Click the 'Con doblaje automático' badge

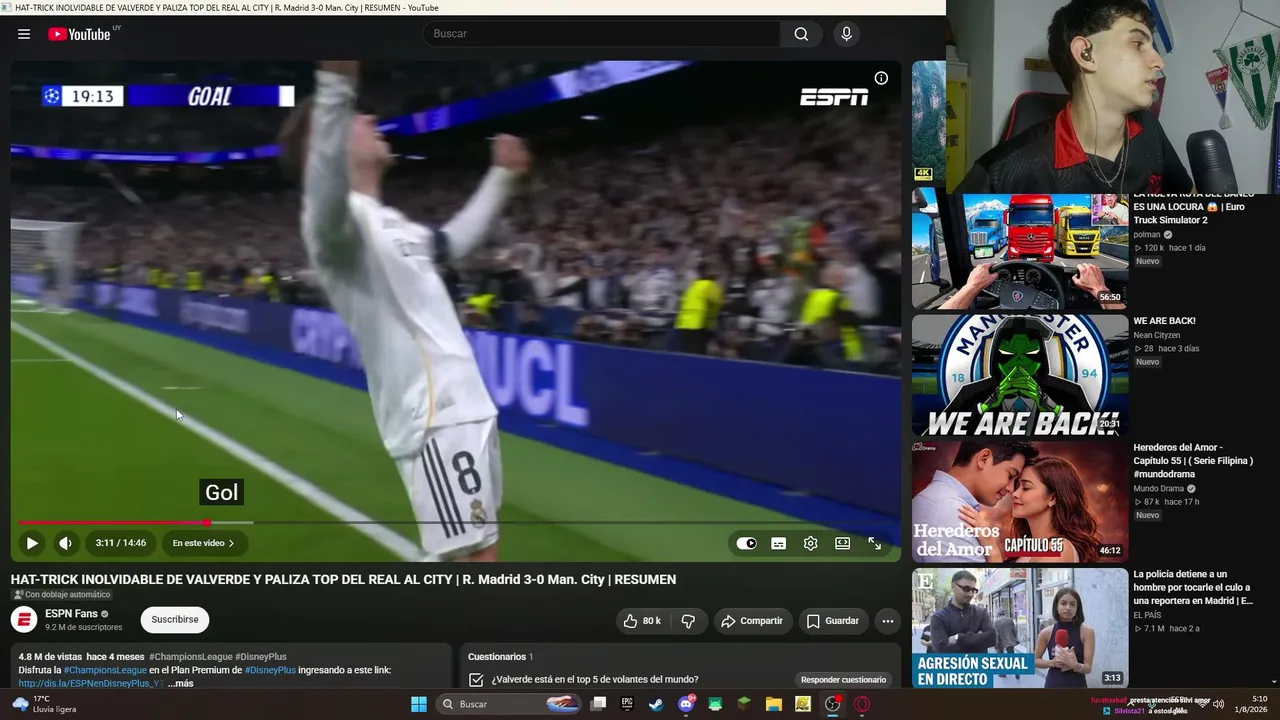click(62, 595)
